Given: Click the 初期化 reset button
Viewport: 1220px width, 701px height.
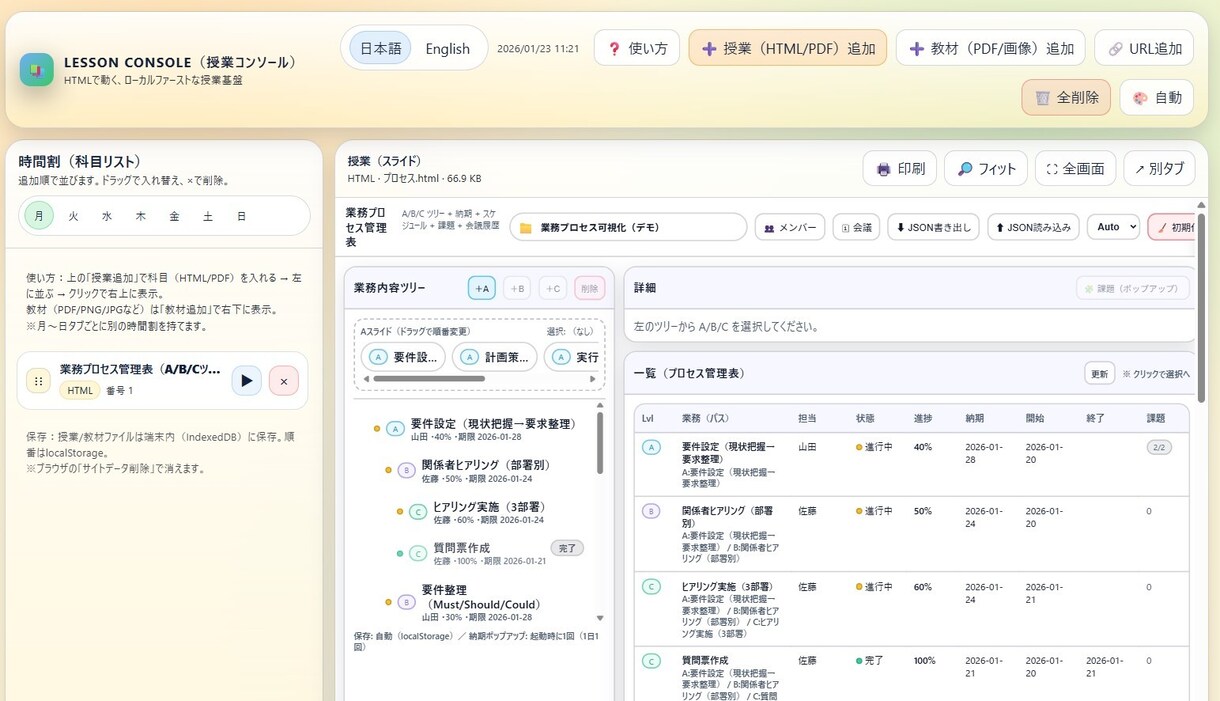Looking at the screenshot, I should click(1172, 227).
